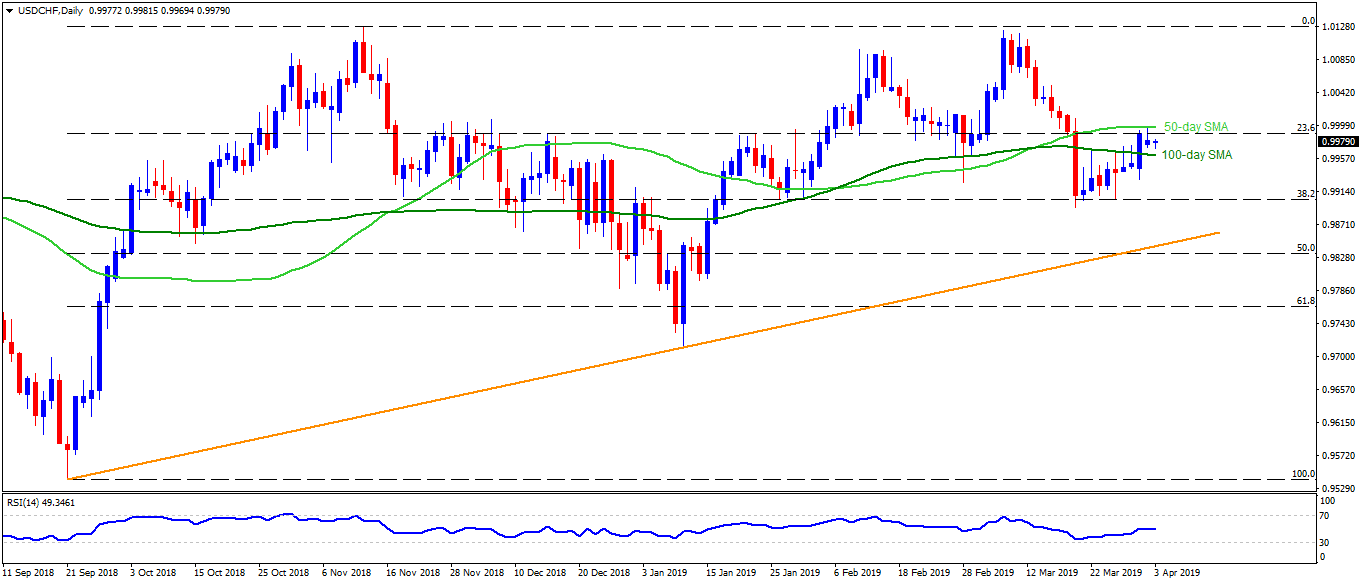Click the 100.0 Fibonacci level label
This screenshot has width=1362, height=584.
(1301, 473)
